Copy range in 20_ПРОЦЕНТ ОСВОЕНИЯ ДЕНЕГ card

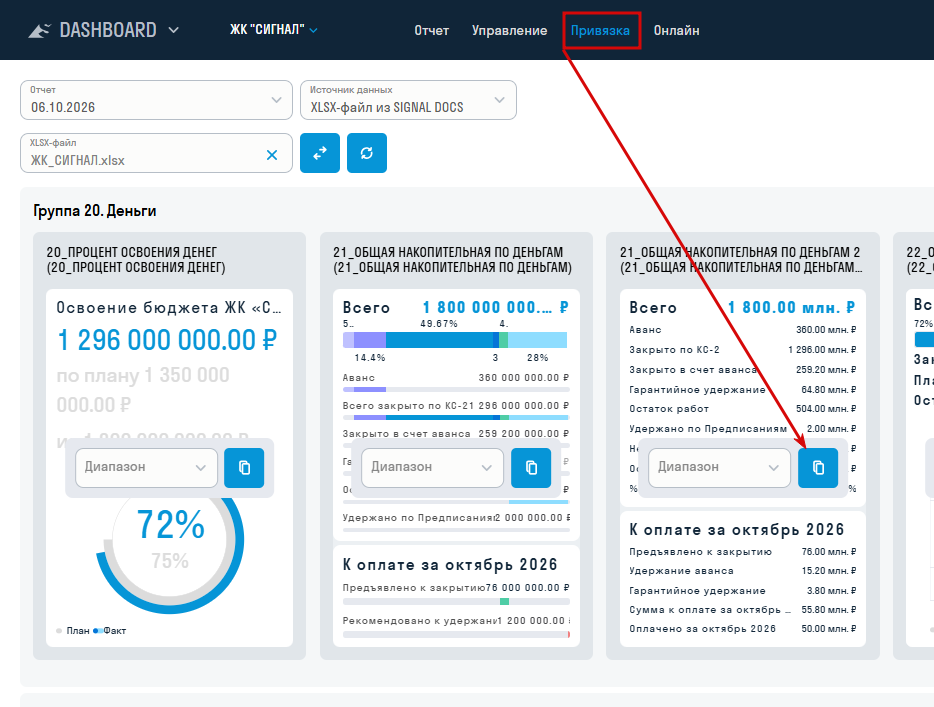(x=244, y=468)
